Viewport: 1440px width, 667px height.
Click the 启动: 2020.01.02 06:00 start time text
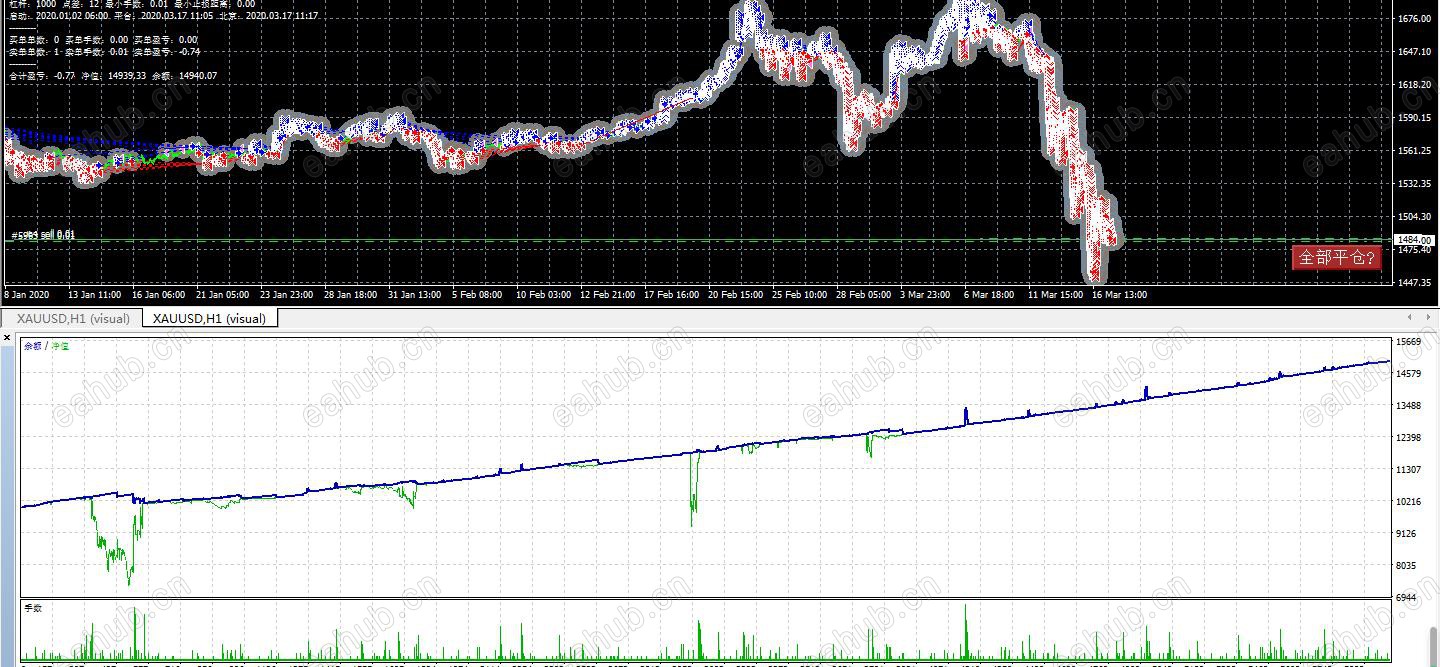[x=58, y=16]
